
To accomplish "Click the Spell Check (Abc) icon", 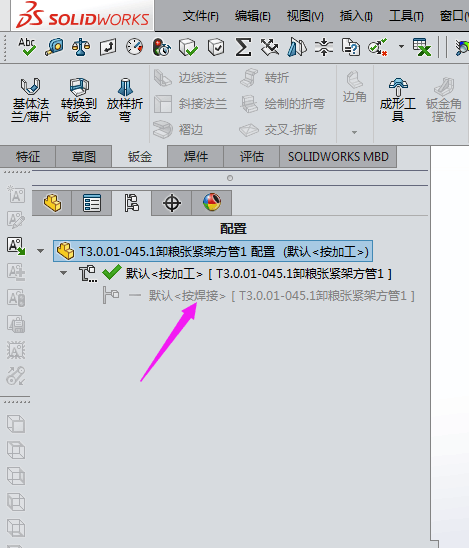I will pos(27,47).
